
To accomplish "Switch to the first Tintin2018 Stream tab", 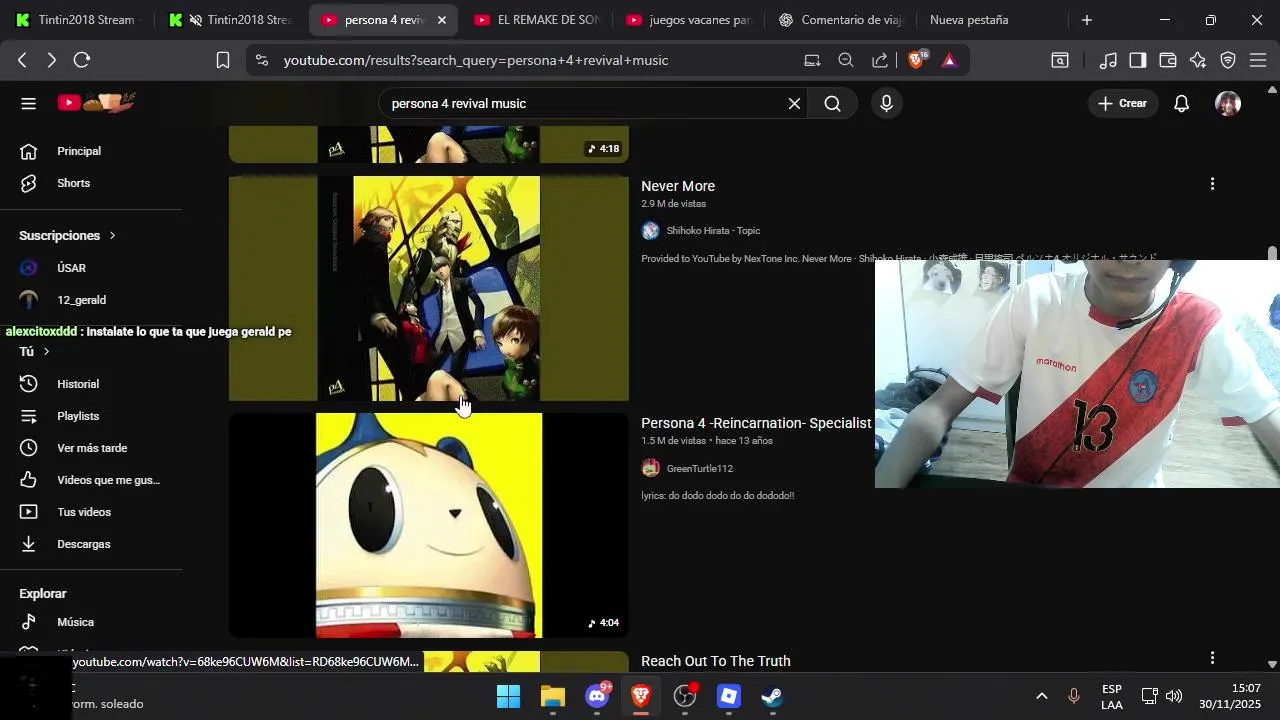I will [78, 20].
